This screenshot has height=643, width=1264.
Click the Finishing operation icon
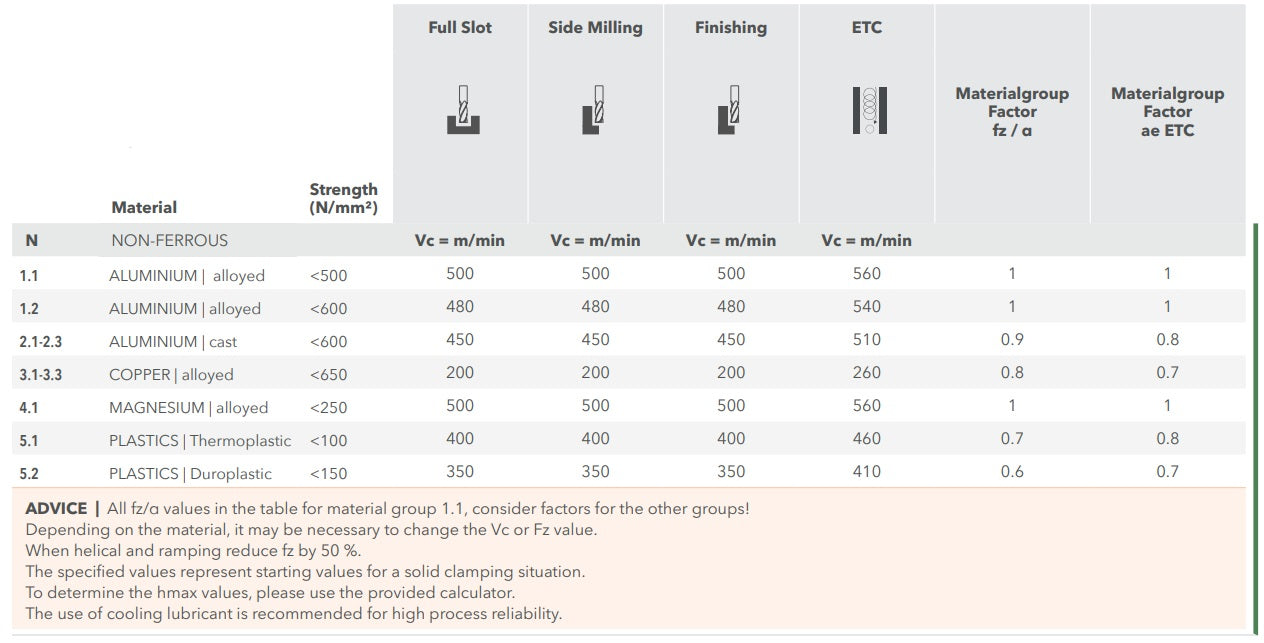click(730, 110)
